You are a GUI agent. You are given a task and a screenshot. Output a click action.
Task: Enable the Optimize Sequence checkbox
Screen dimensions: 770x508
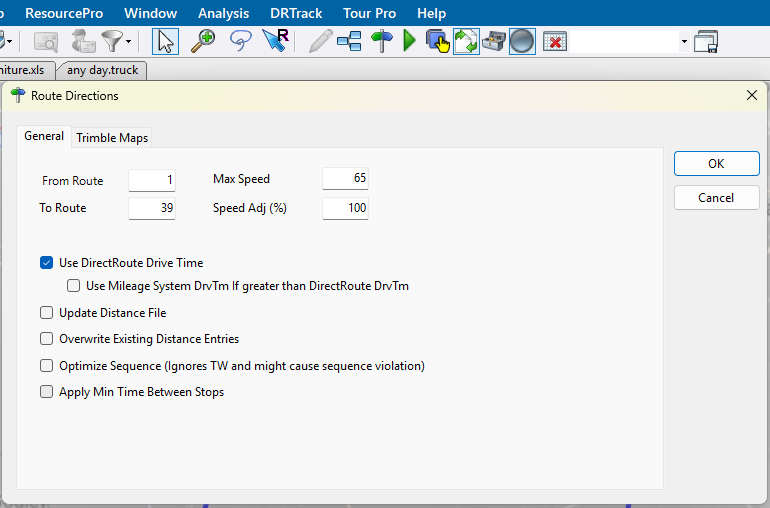(46, 366)
